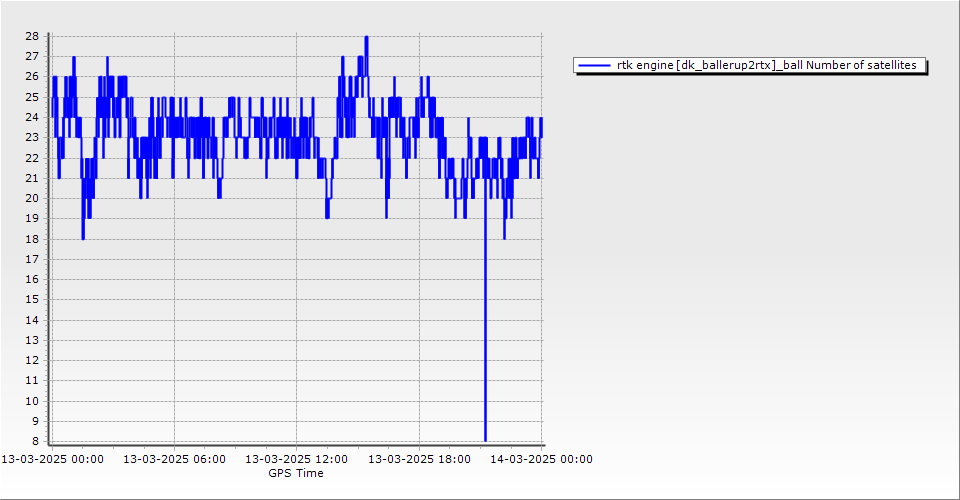960x500 pixels.
Task: Select the y-axis value 18
Action: [x=32, y=239]
